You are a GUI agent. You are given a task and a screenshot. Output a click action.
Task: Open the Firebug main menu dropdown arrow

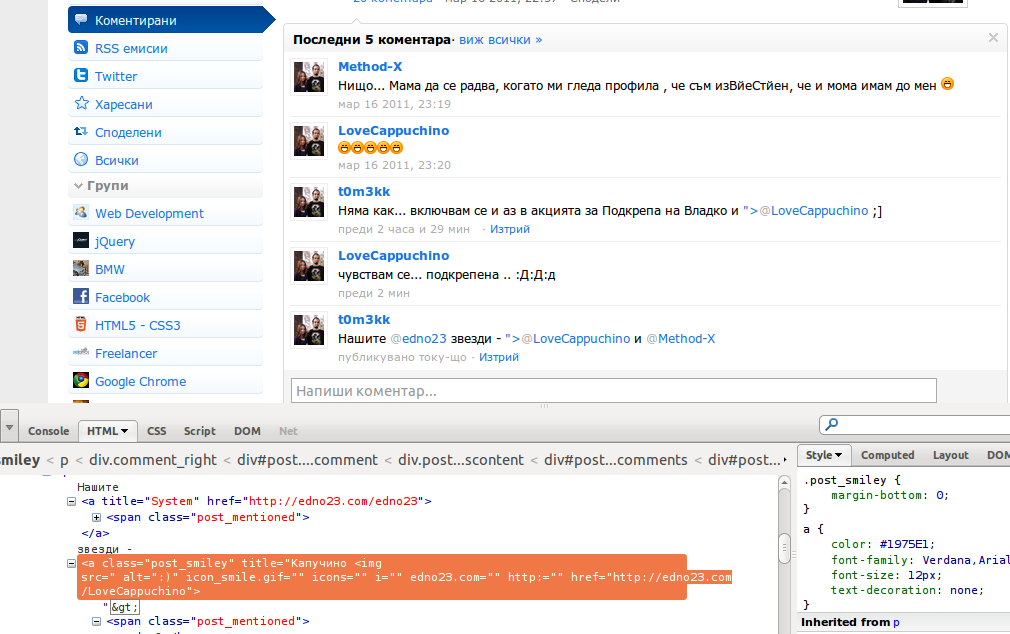click(x=9, y=428)
